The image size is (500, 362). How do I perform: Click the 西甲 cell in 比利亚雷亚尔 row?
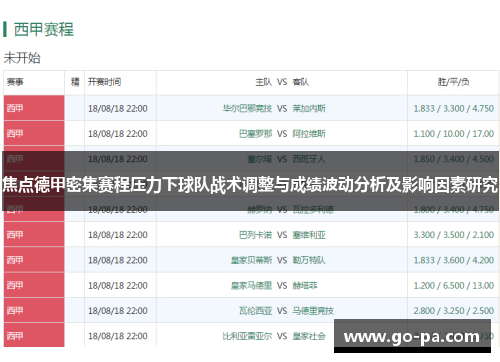[x=34, y=335]
